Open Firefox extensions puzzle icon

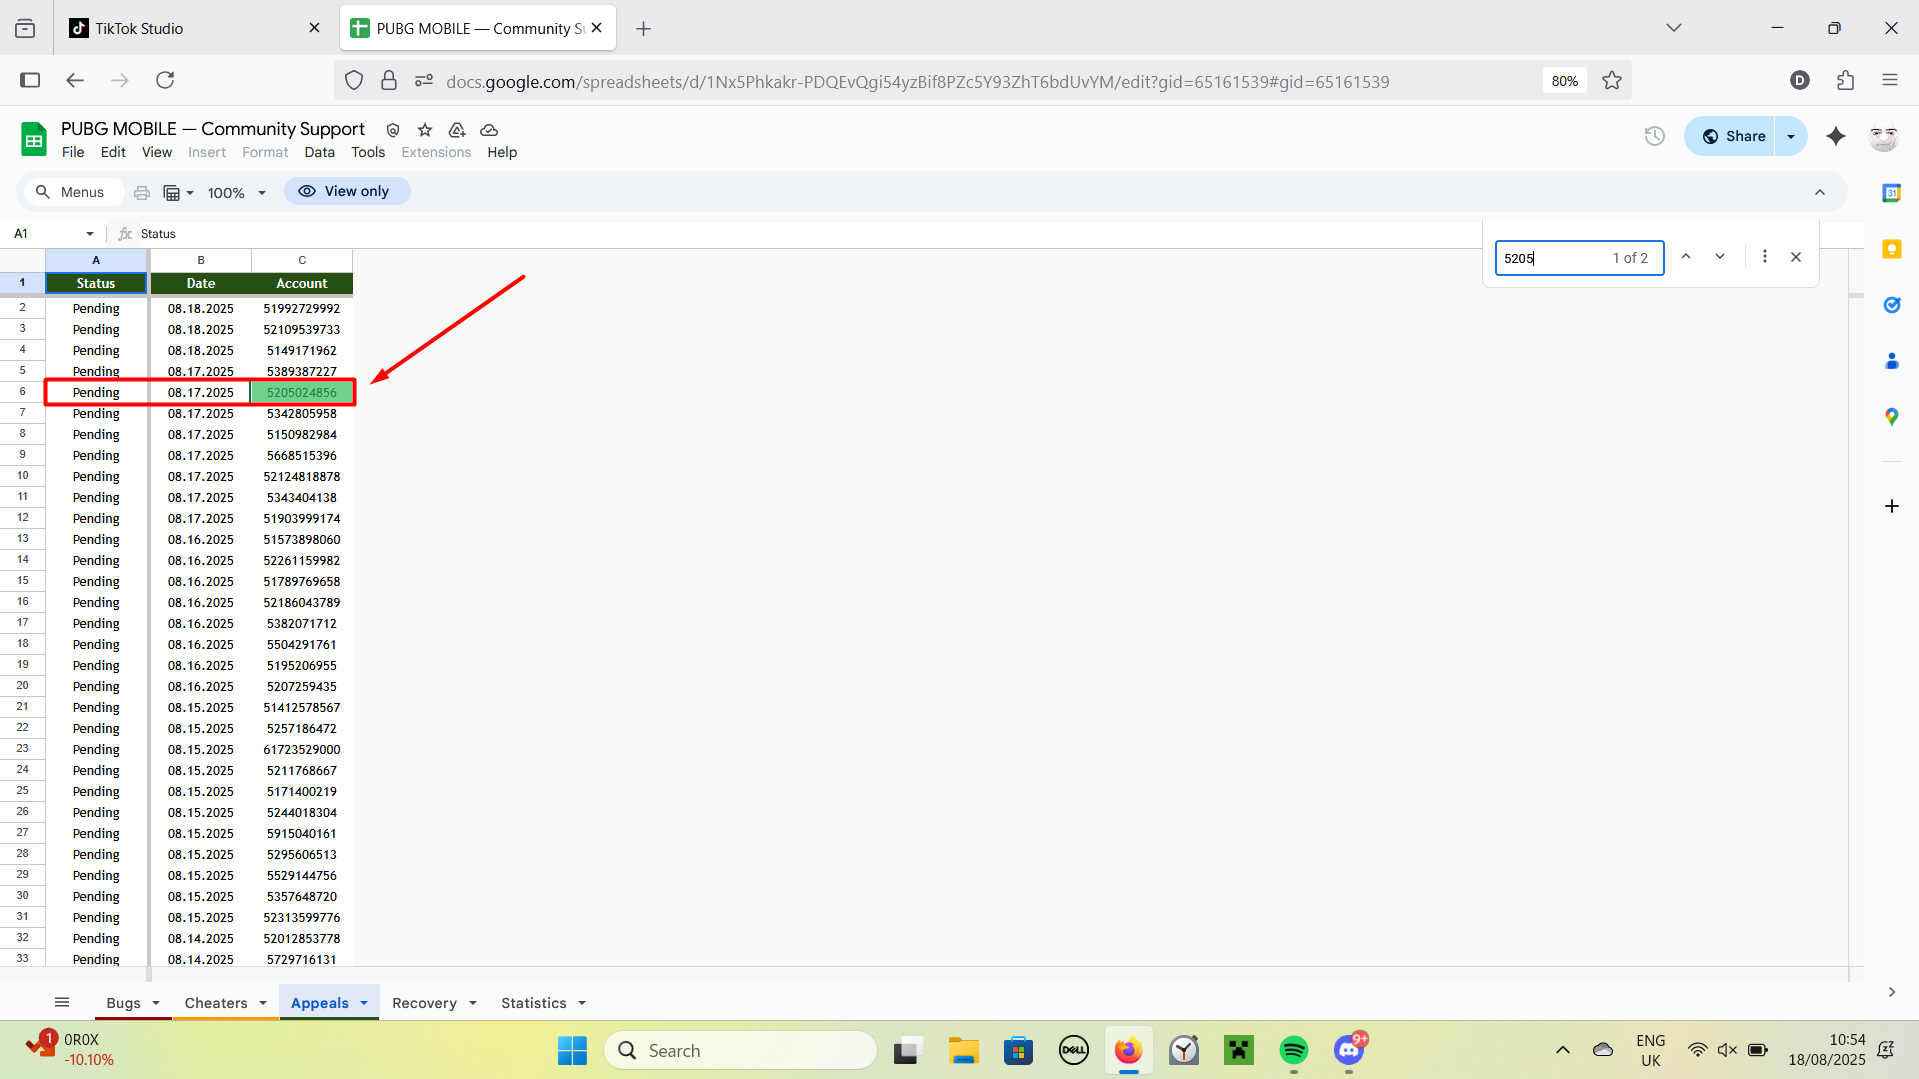pyautogui.click(x=1845, y=80)
